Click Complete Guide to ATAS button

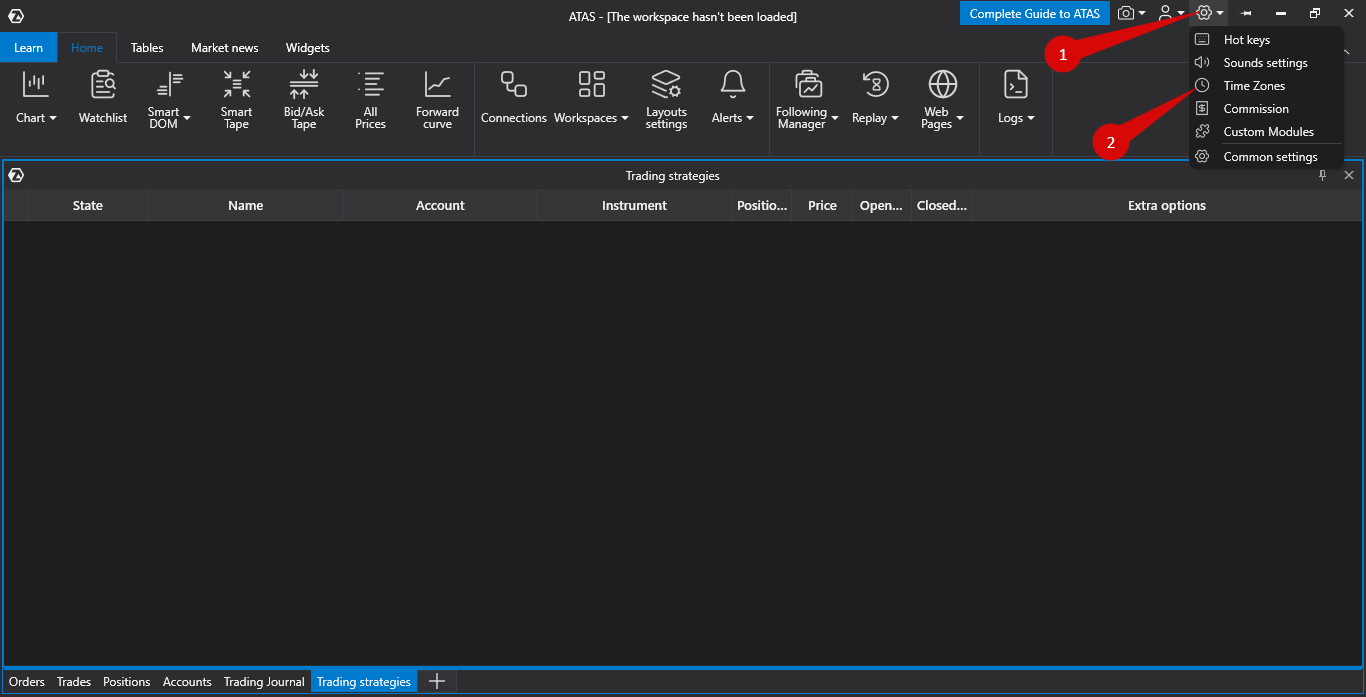pos(1035,14)
